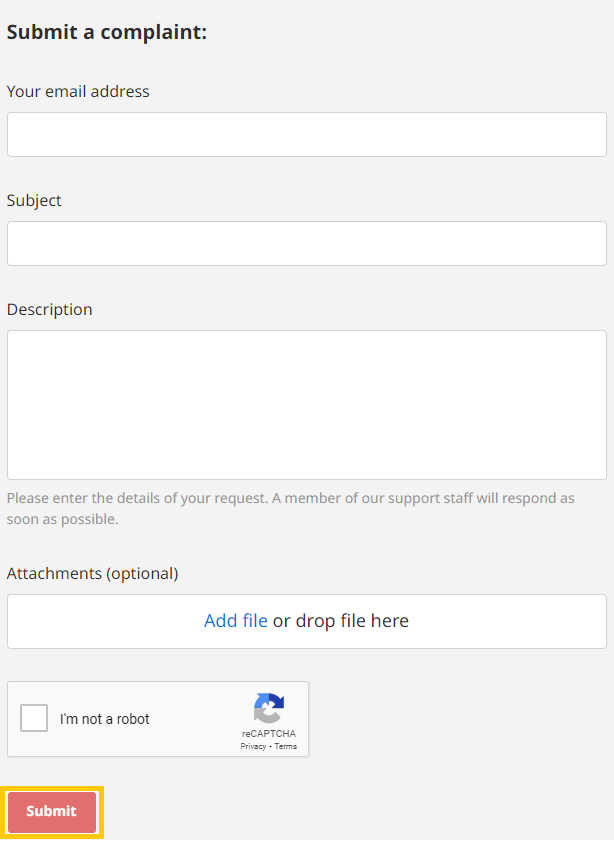The width and height of the screenshot is (614, 843).
Task: Check the "I'm not a robot" checkbox
Action: click(34, 718)
